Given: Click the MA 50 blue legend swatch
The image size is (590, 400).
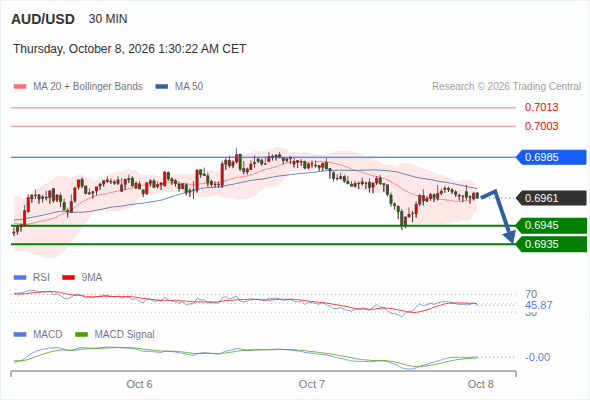Looking at the screenshot, I should (x=162, y=87).
